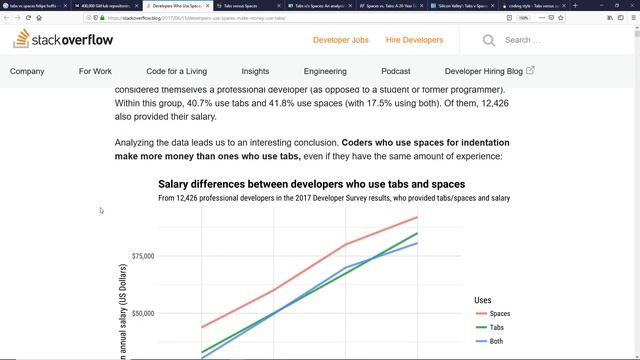640x360 pixels.
Task: Go forward with the browser forward arrow
Action: click(18, 18)
